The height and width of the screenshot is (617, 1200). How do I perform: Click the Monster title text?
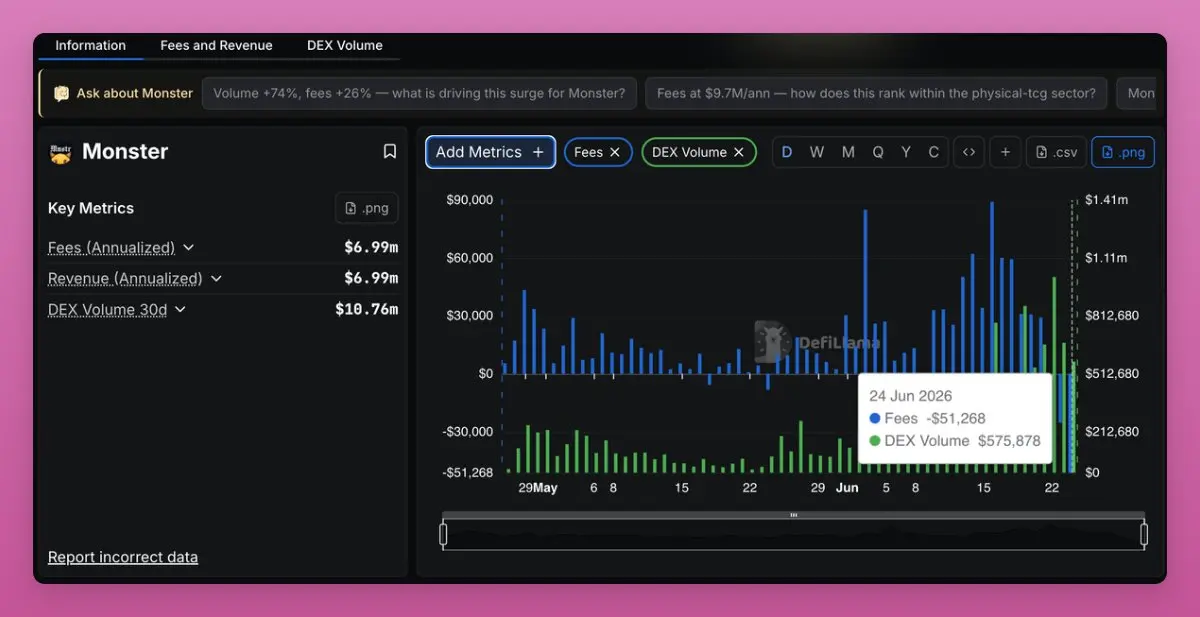[125, 152]
